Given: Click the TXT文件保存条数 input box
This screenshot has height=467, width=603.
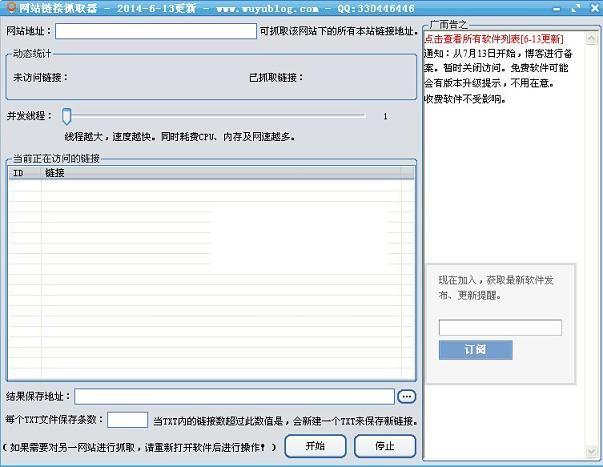Looking at the screenshot, I should [x=127, y=421].
